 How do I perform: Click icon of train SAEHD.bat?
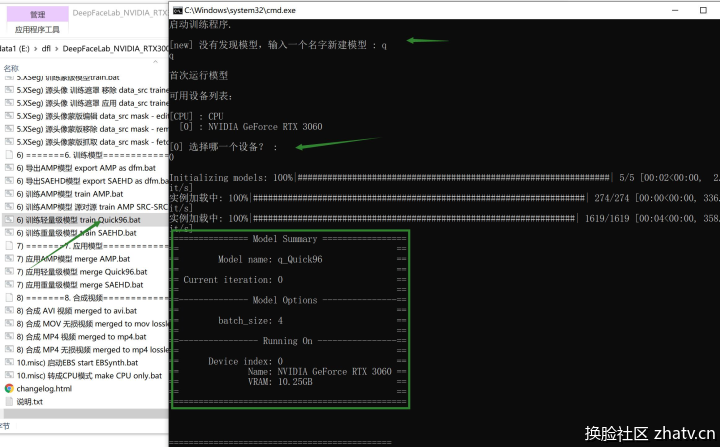click(9, 233)
